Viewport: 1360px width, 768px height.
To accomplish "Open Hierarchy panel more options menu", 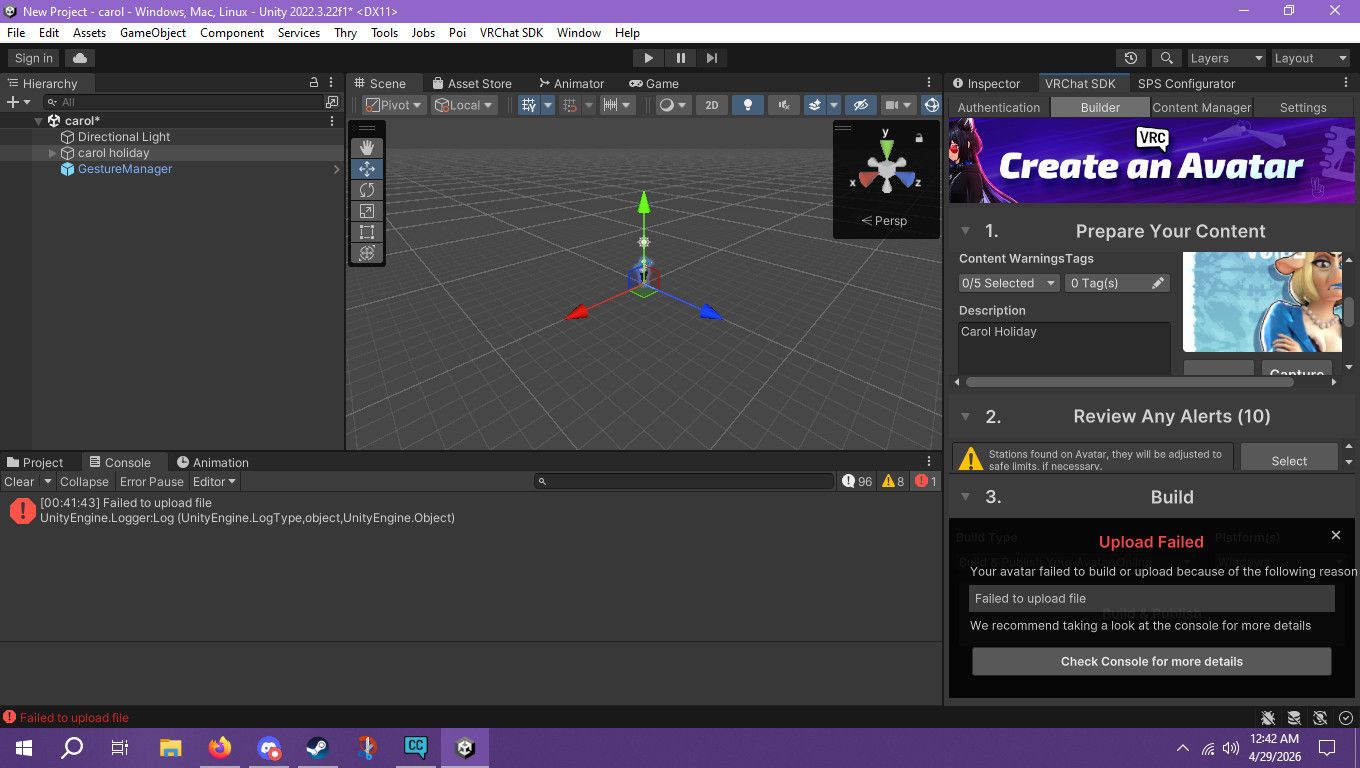I will point(332,83).
